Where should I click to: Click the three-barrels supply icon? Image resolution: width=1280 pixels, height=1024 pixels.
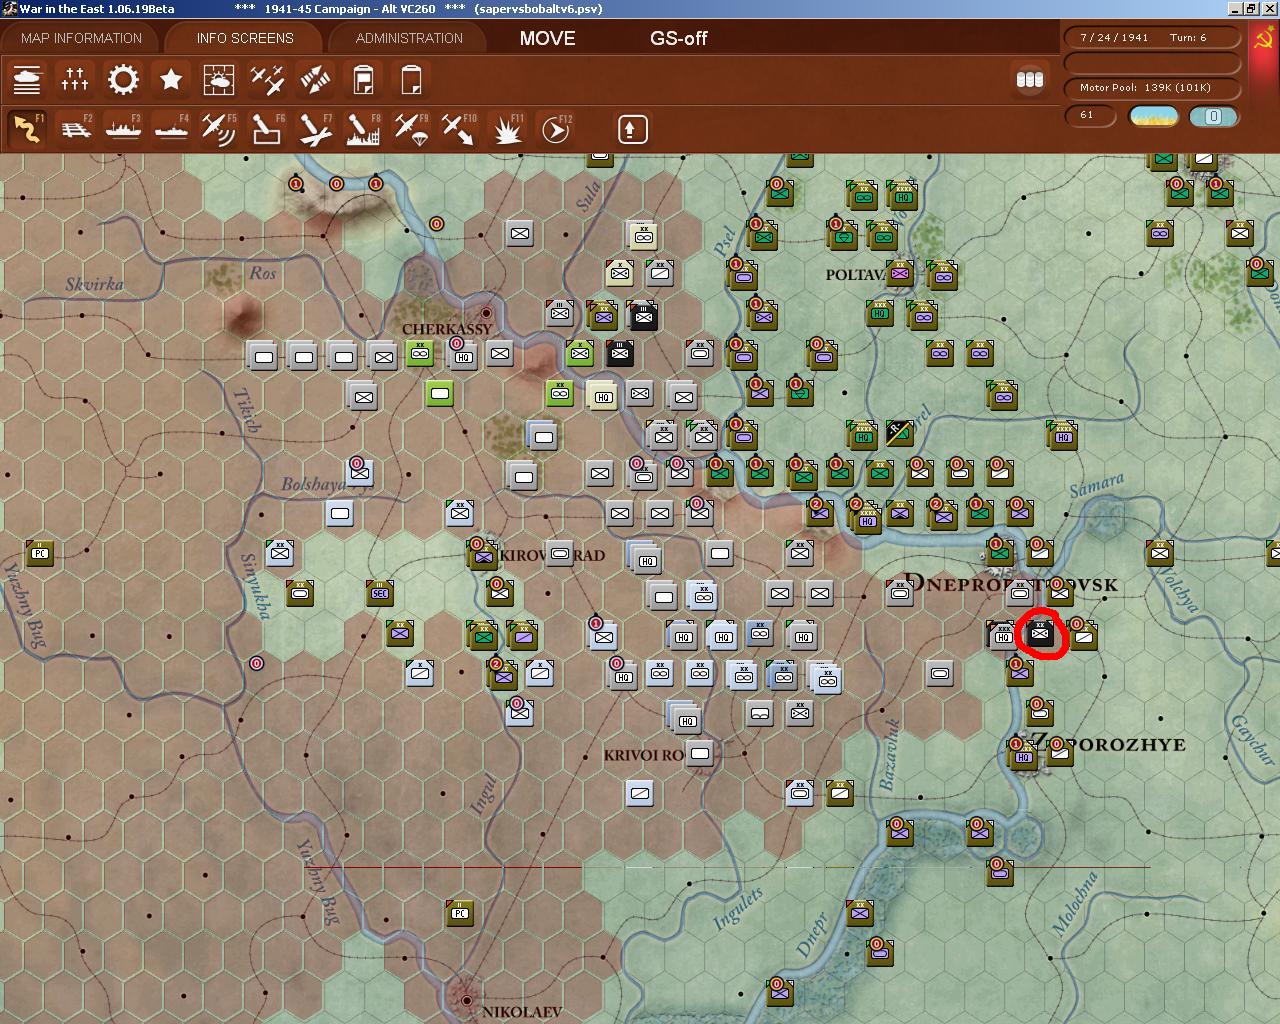(x=1029, y=79)
